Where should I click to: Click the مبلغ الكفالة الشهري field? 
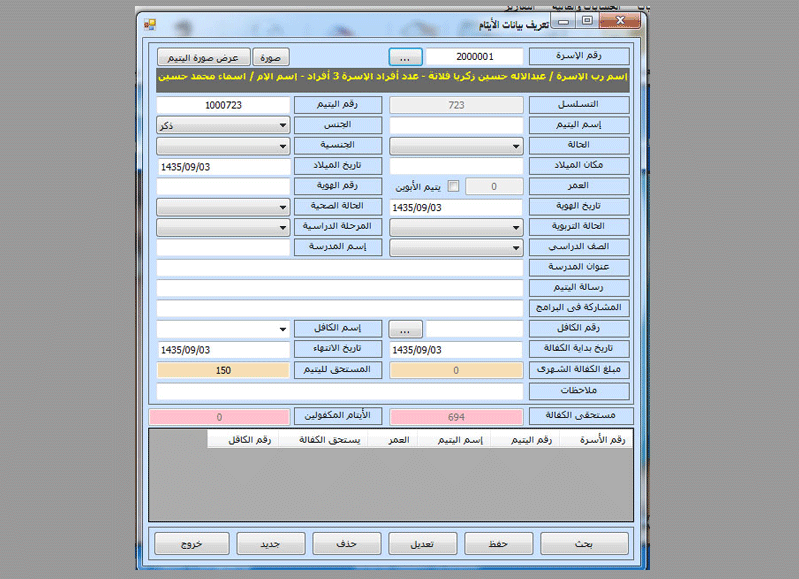pyautogui.click(x=456, y=370)
